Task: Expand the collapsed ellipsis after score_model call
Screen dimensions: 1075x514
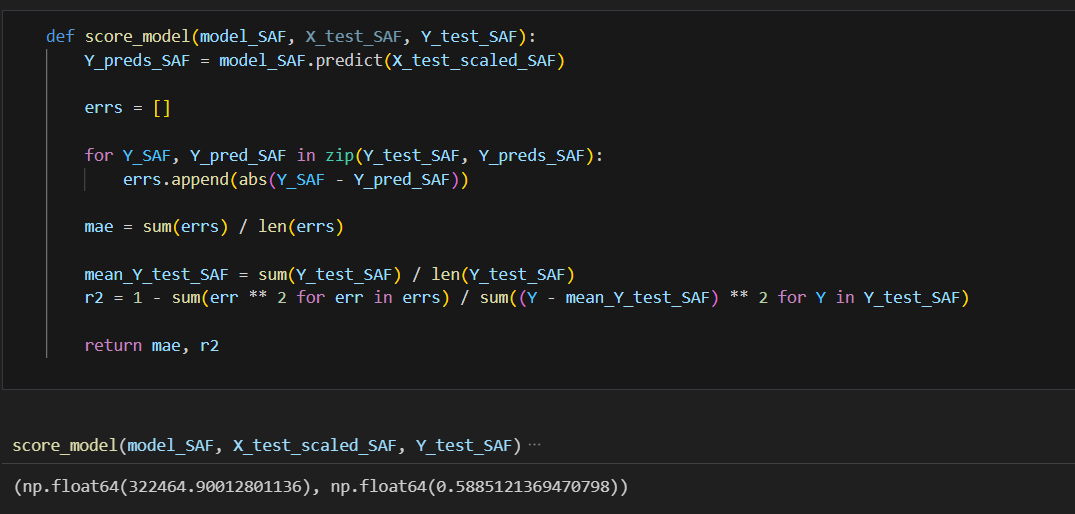Action: [535, 445]
